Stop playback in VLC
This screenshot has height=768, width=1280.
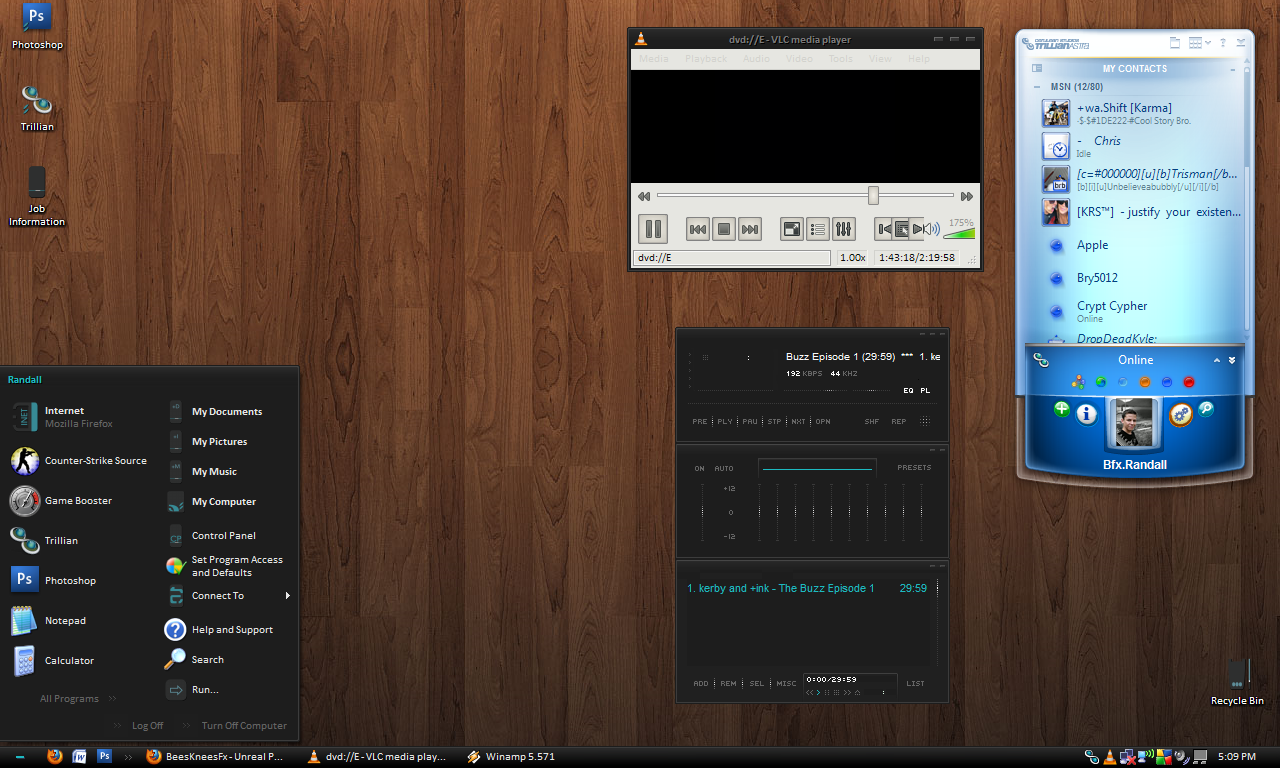point(724,229)
